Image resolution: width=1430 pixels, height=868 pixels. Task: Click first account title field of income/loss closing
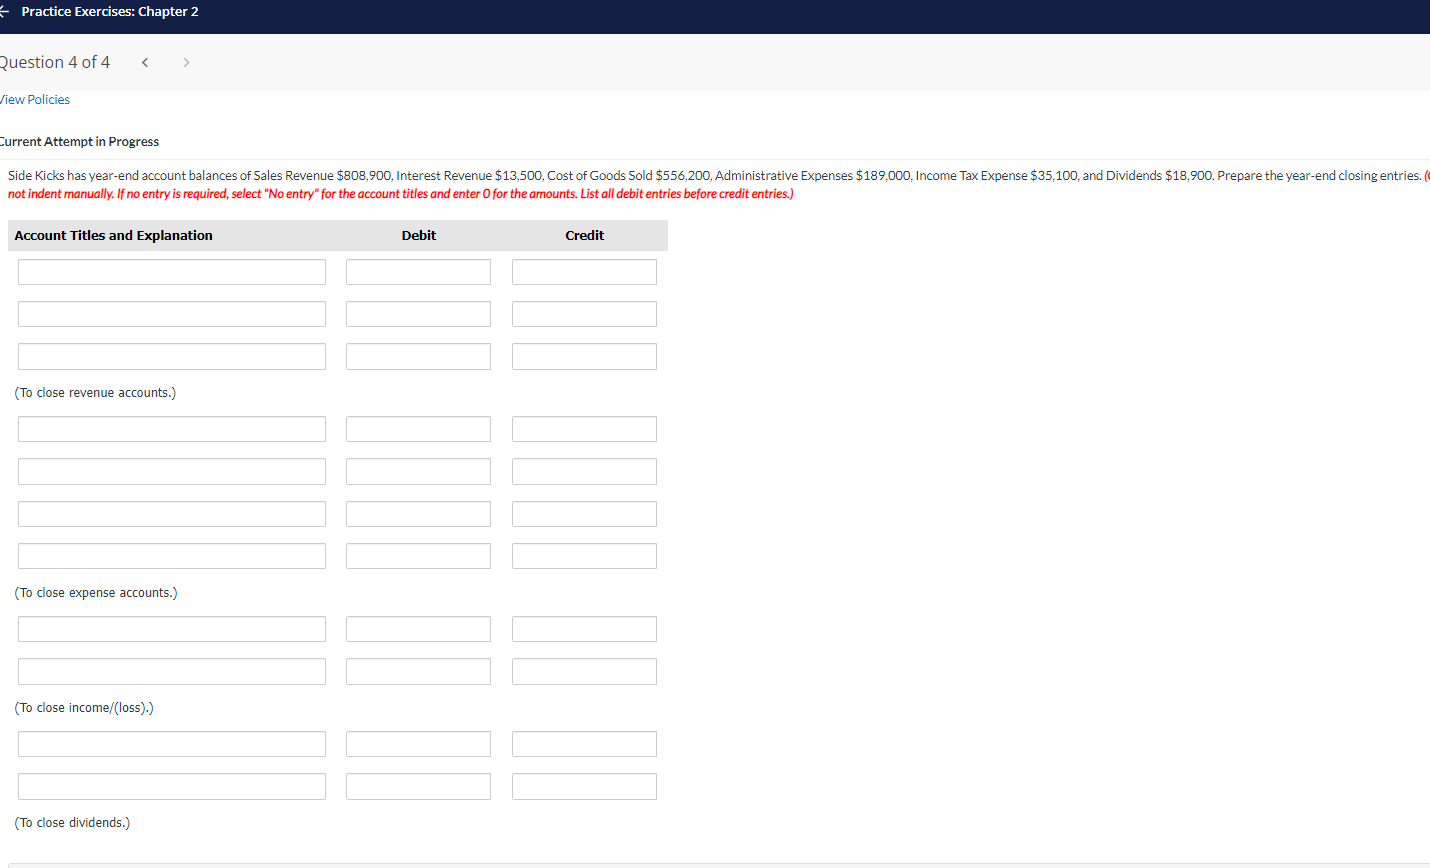(172, 629)
